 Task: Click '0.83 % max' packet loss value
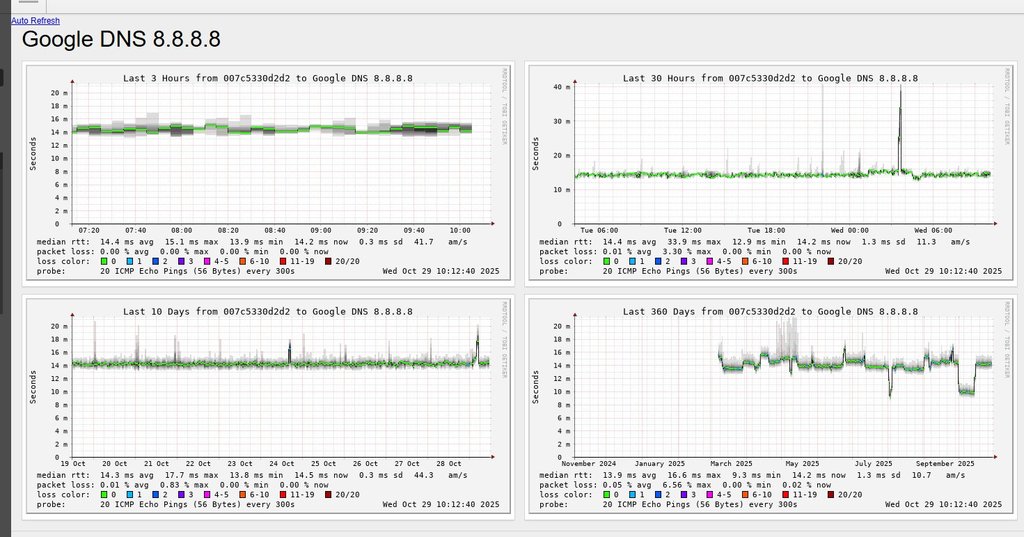[184, 485]
